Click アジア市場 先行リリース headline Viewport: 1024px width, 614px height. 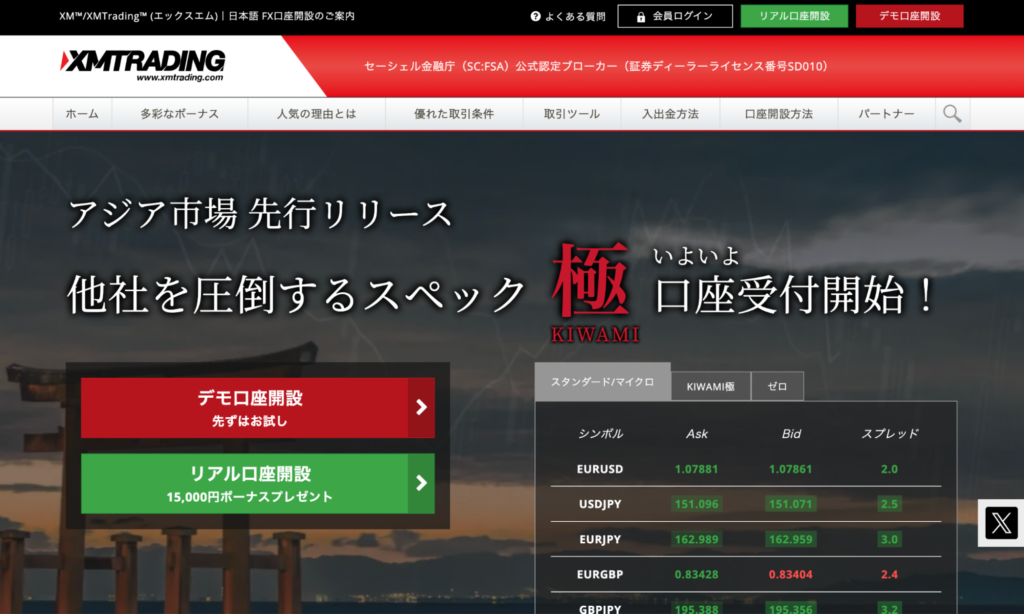coord(260,214)
